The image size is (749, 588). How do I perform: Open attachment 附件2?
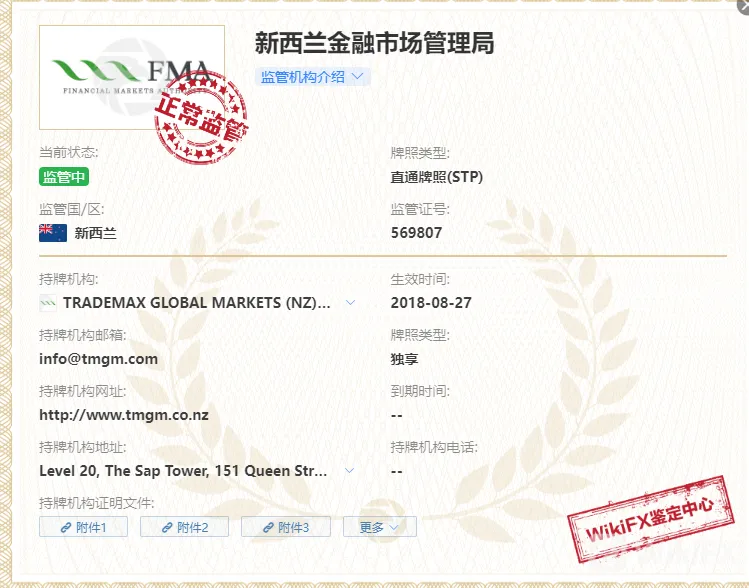tap(184, 527)
